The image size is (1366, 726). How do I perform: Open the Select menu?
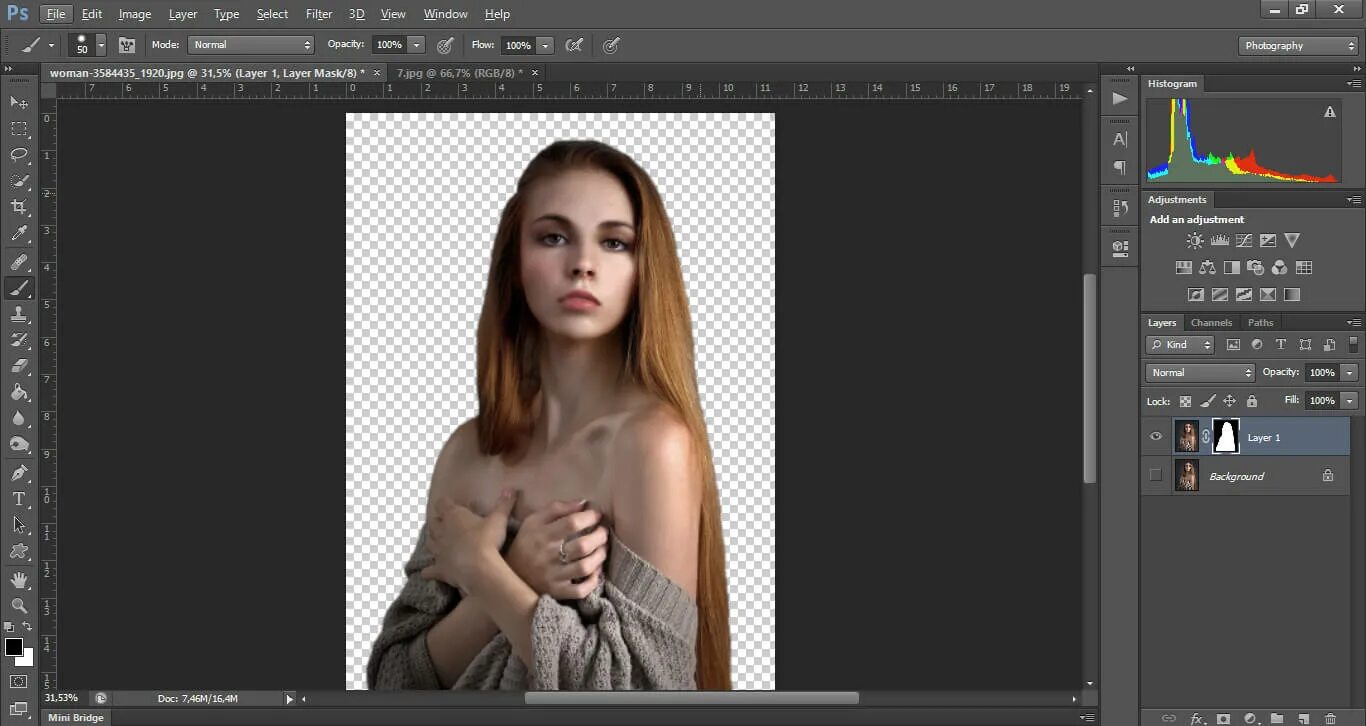(272, 14)
